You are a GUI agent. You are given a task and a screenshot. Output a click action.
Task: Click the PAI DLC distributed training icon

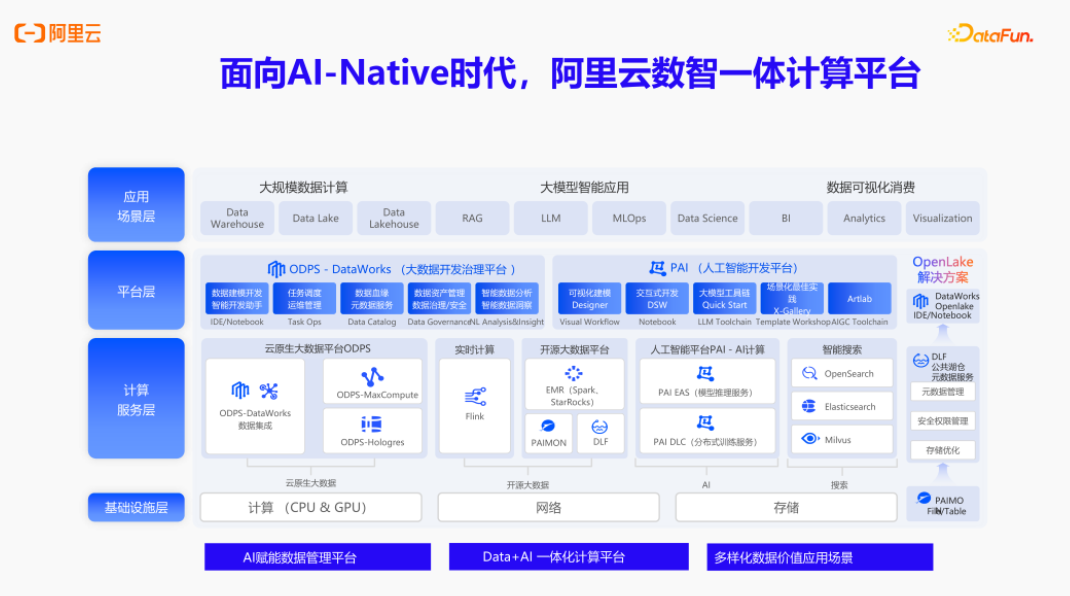click(705, 423)
